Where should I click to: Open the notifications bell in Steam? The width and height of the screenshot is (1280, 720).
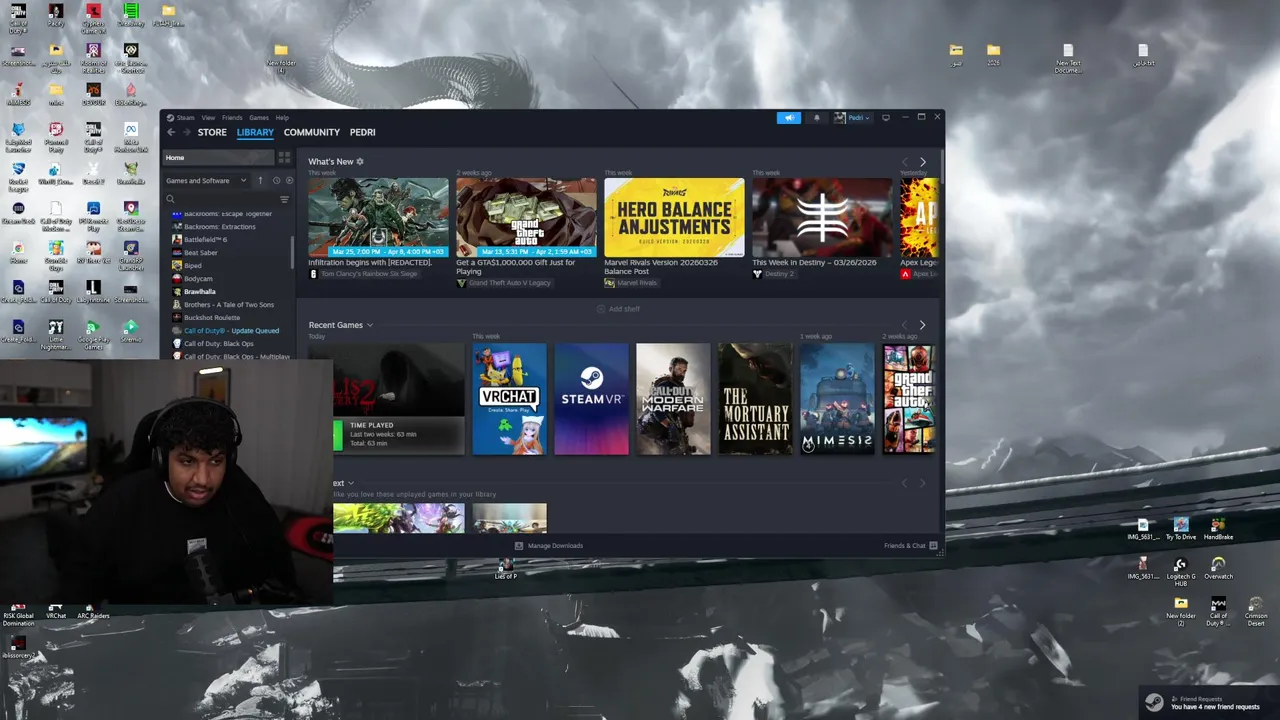coord(816,118)
